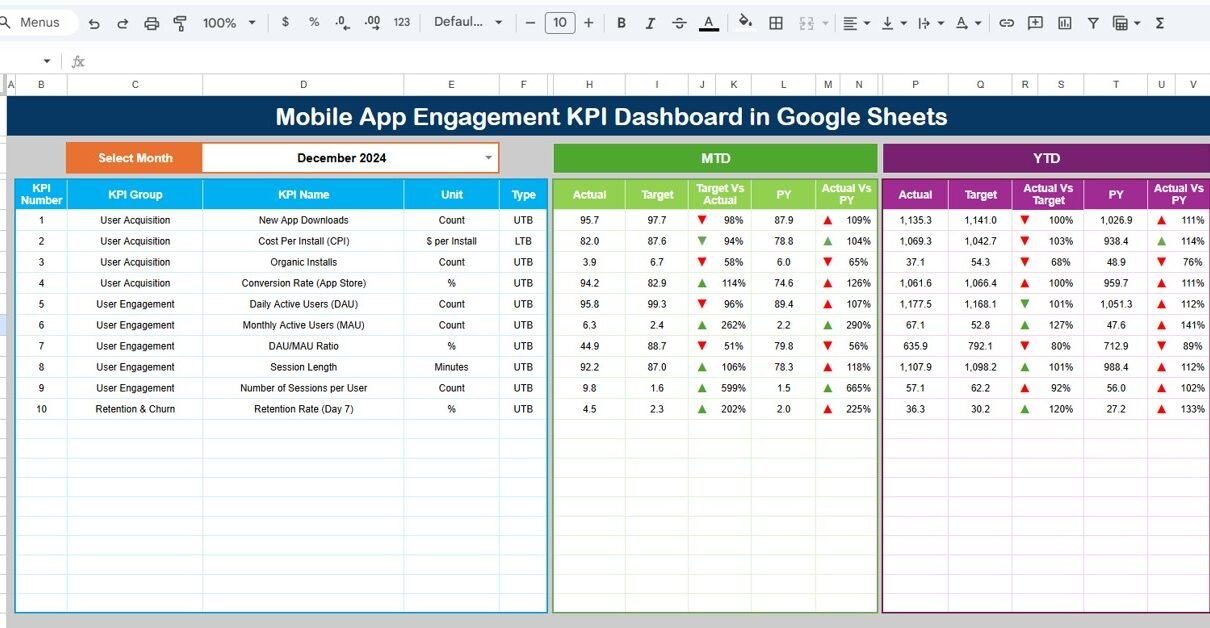Open the fill color bucket
1210x628 pixels.
point(745,22)
